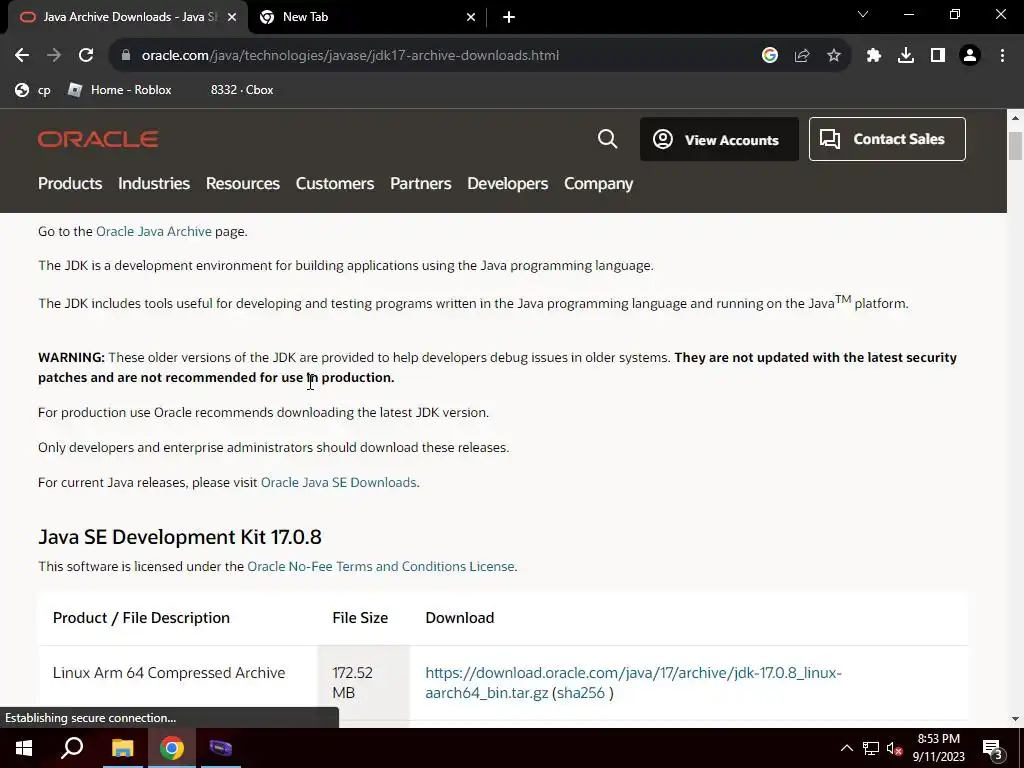Viewport: 1024px width, 768px height.
Task: Open Oracle site search magnifier
Action: 607,138
